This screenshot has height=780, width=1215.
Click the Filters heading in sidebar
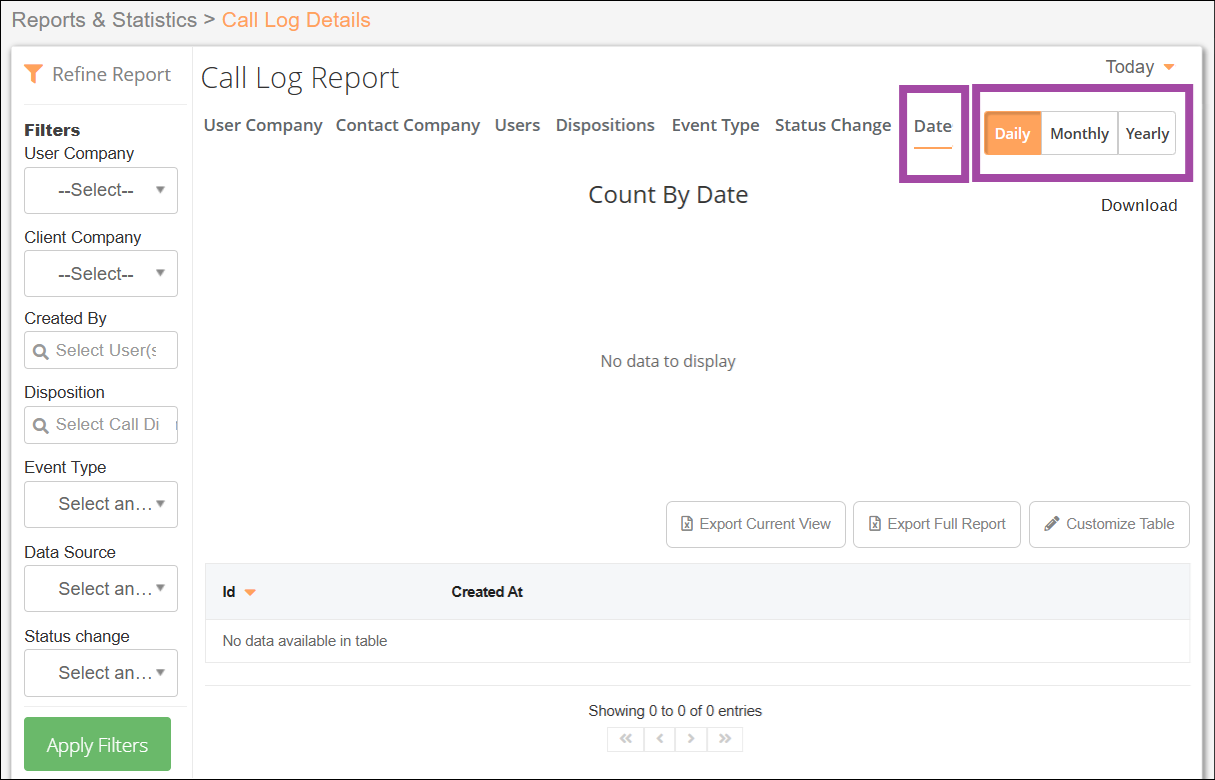[52, 130]
